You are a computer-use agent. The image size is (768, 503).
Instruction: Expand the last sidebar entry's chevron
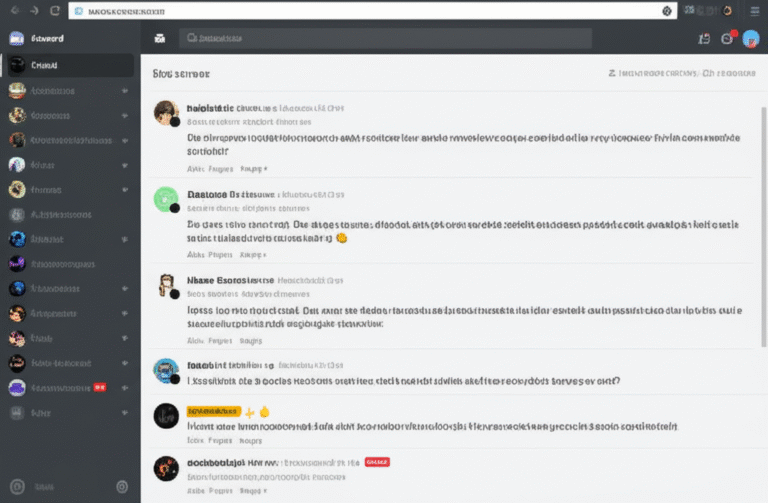click(124, 412)
